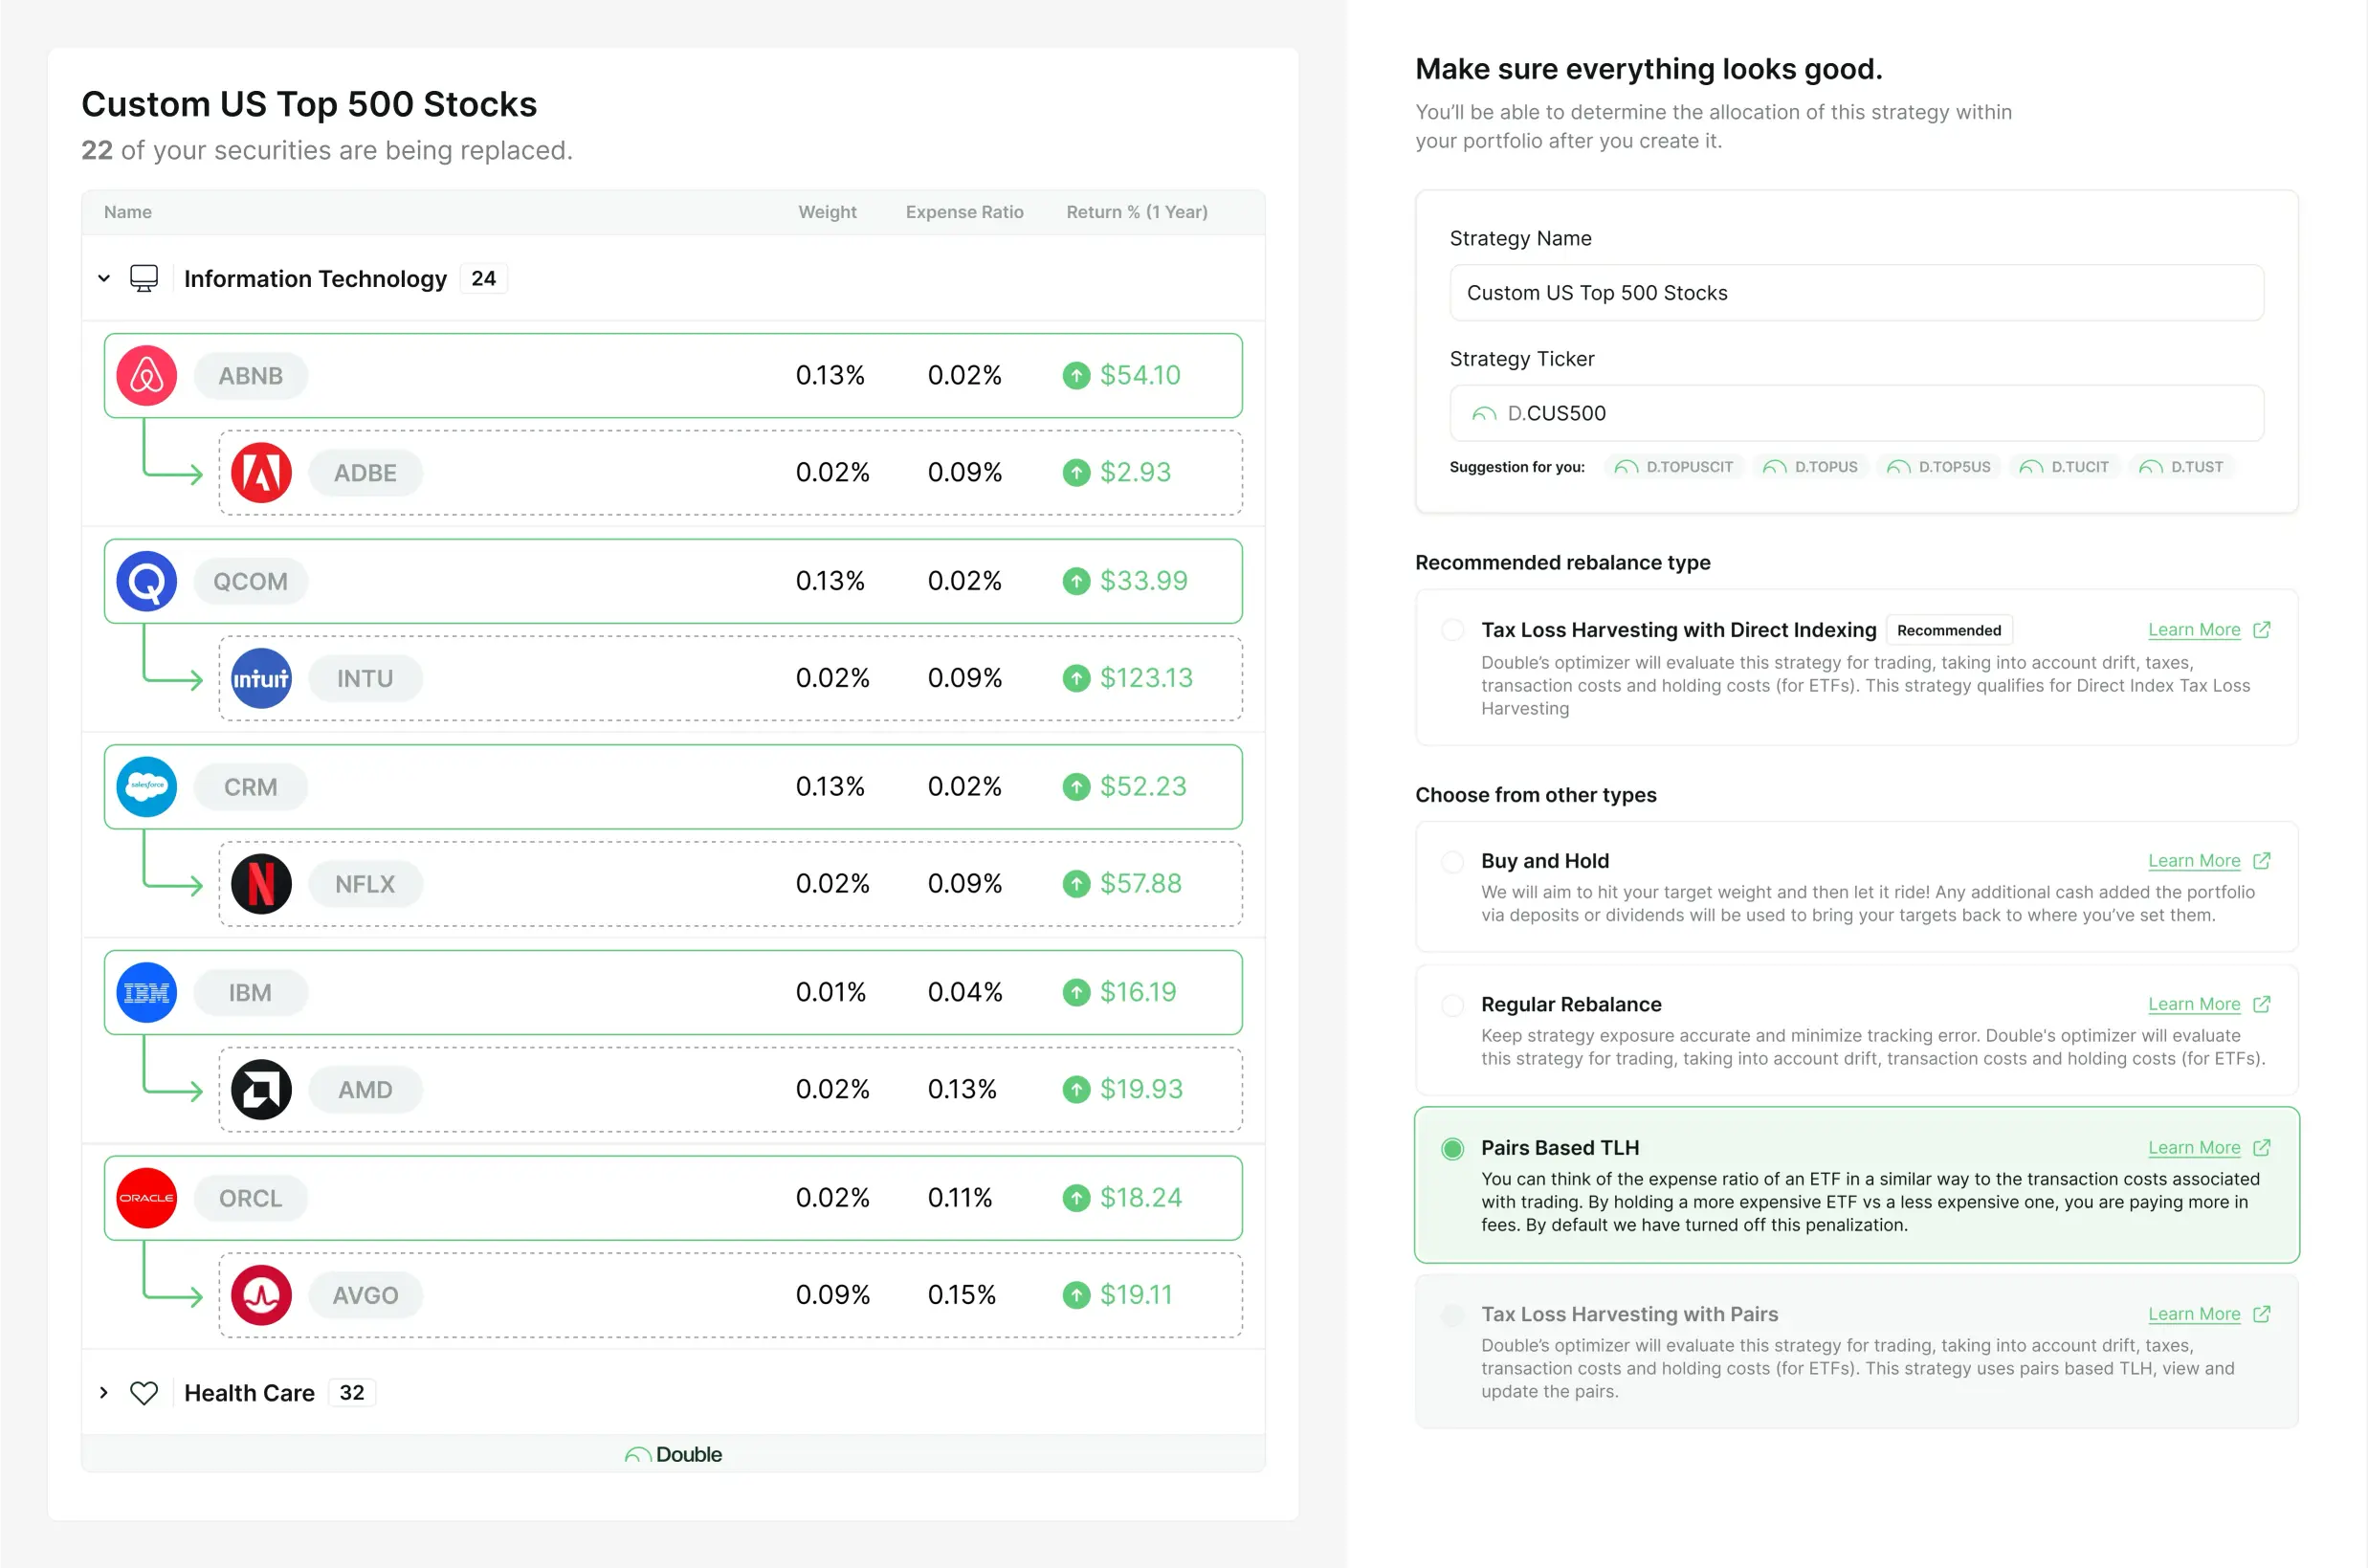The image size is (2368, 1568).
Task: Click the Strategy Ticker input field
Action: point(1856,414)
